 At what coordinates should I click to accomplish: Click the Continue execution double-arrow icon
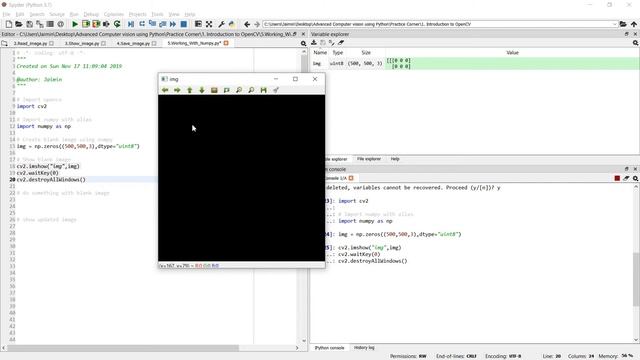tap(173, 24)
